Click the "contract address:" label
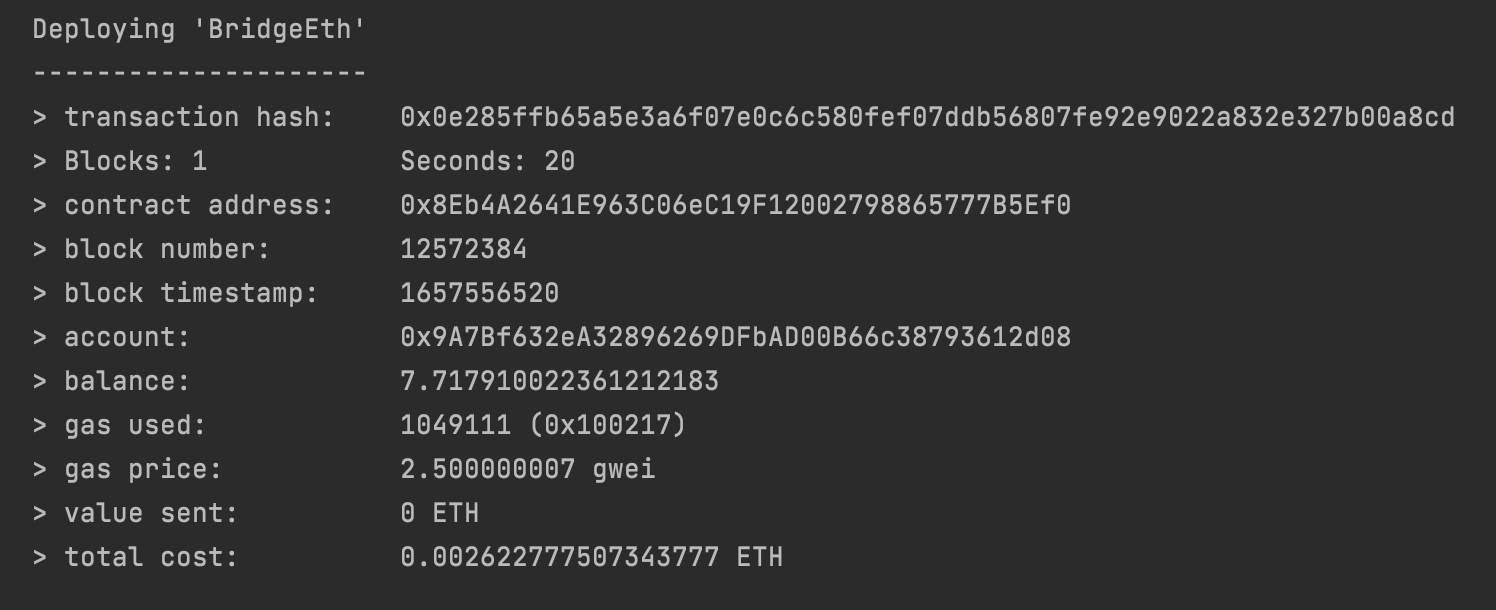Screen dimensions: 1496x610 pos(200,205)
